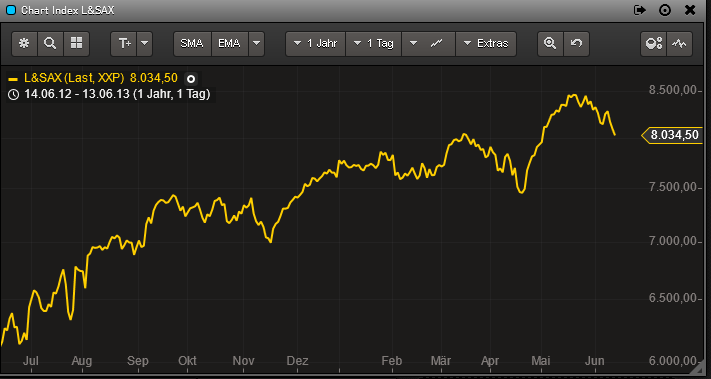Click the magnifier search icon
This screenshot has width=711, height=379.
coord(50,44)
